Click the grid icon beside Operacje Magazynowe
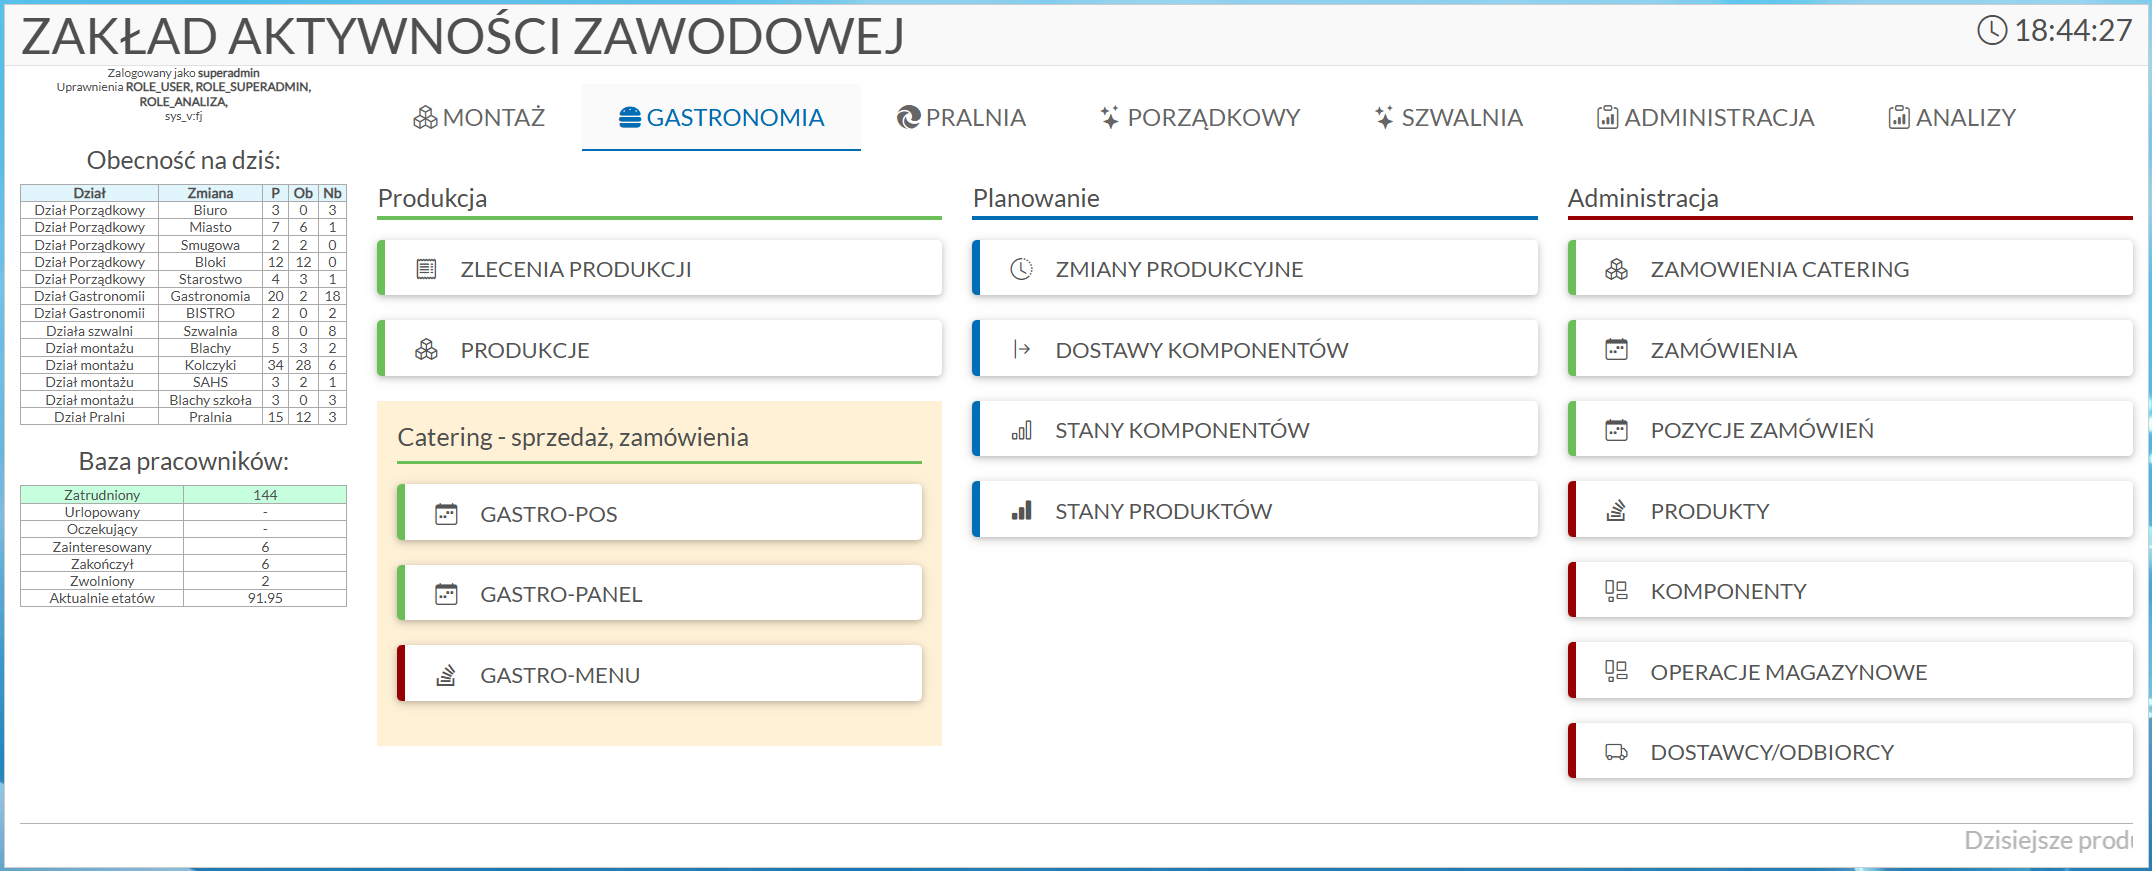2152x871 pixels. click(x=1616, y=672)
